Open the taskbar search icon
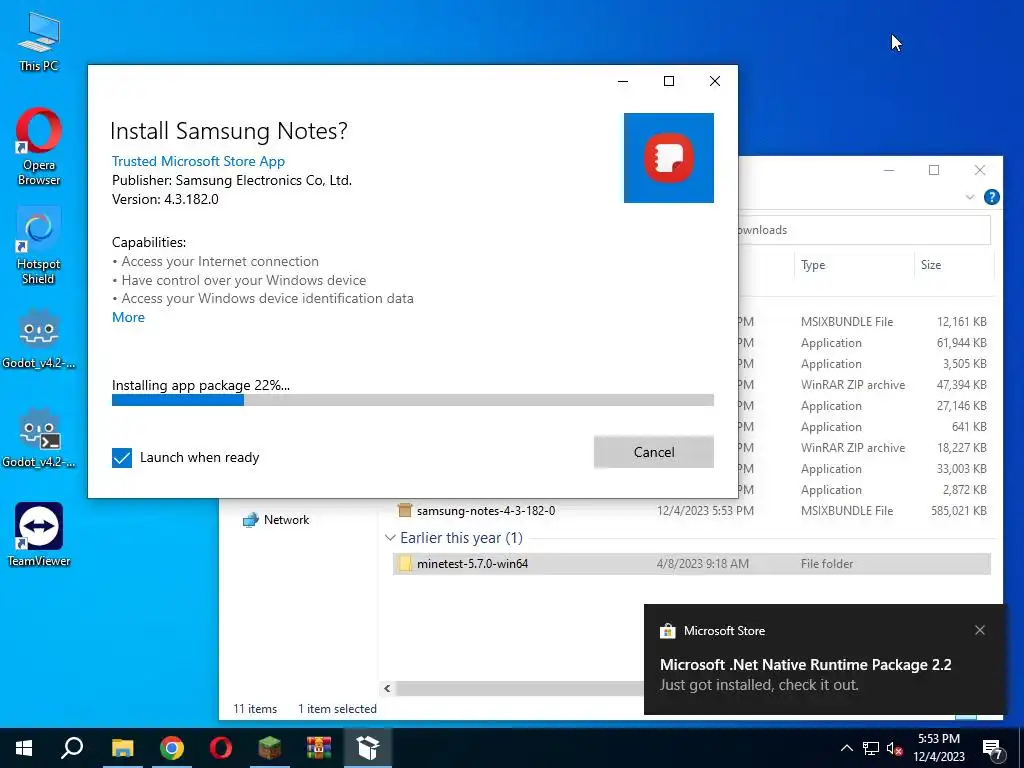This screenshot has width=1024, height=768. (x=72, y=748)
